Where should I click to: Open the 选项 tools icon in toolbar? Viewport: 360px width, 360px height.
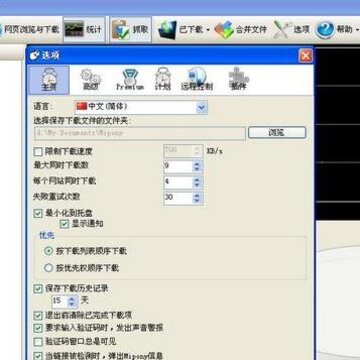(x=282, y=30)
